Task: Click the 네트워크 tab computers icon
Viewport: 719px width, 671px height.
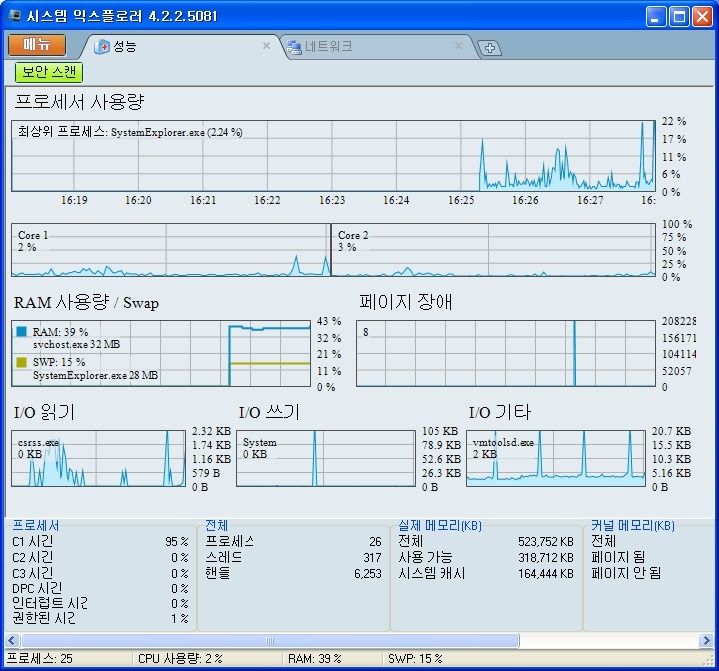Action: click(x=294, y=47)
